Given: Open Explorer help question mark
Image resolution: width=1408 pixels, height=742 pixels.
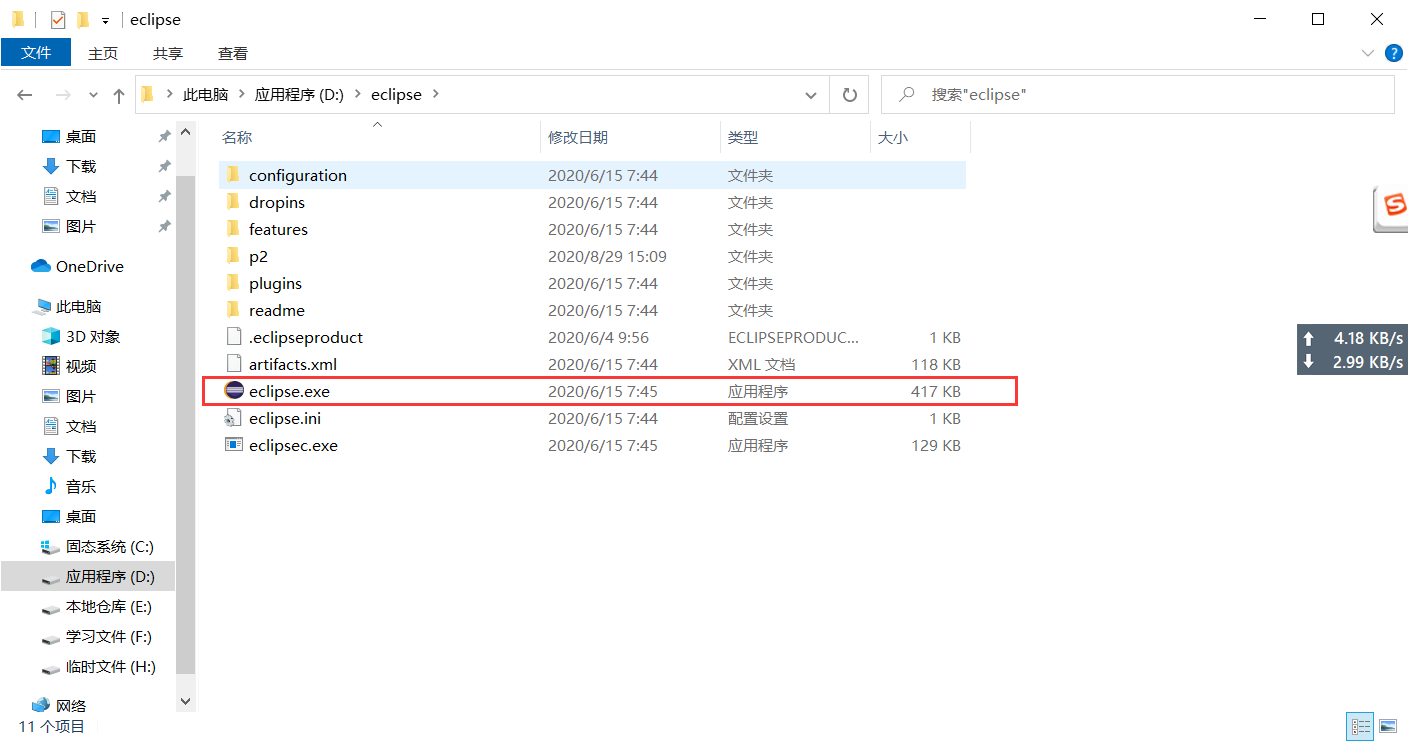Looking at the screenshot, I should pyautogui.click(x=1393, y=53).
